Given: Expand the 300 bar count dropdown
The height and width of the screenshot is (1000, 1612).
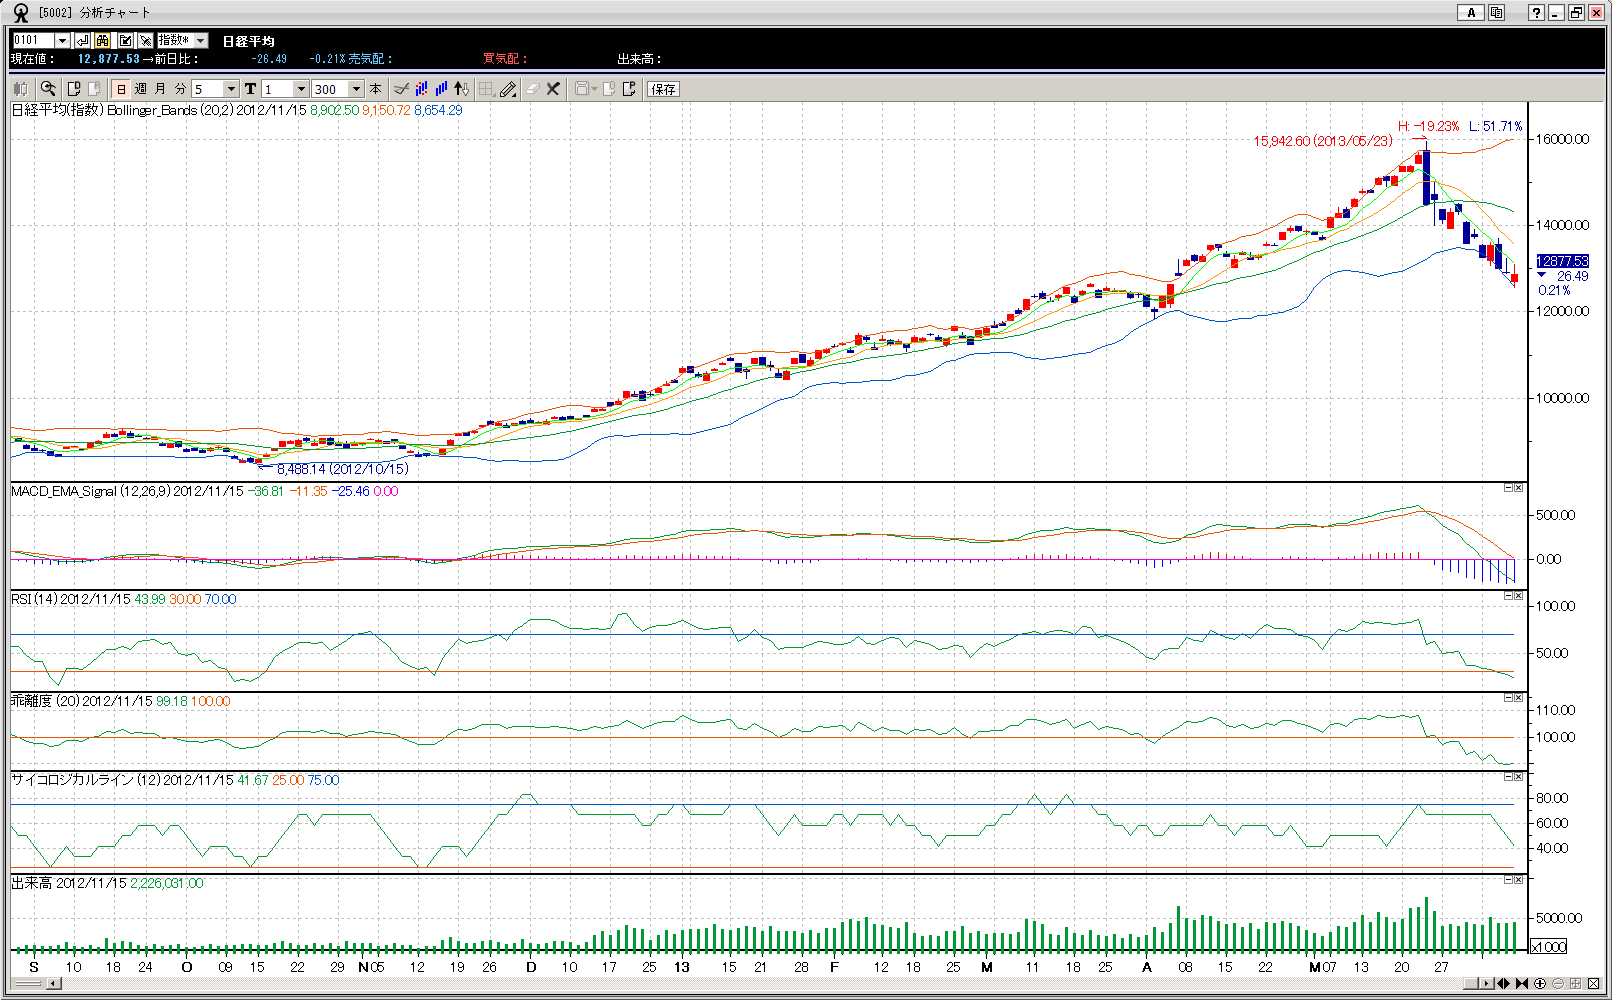Looking at the screenshot, I should coord(356,89).
